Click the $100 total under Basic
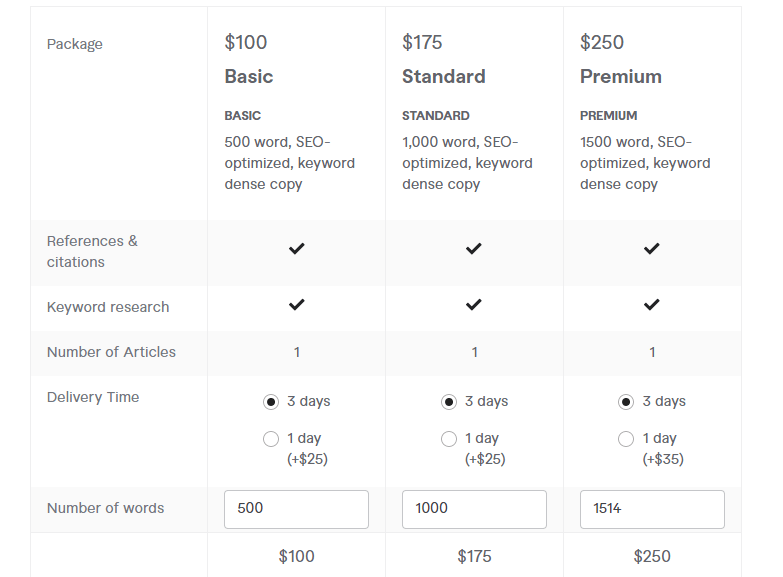Image resolution: width=783 pixels, height=577 pixels. click(x=296, y=557)
